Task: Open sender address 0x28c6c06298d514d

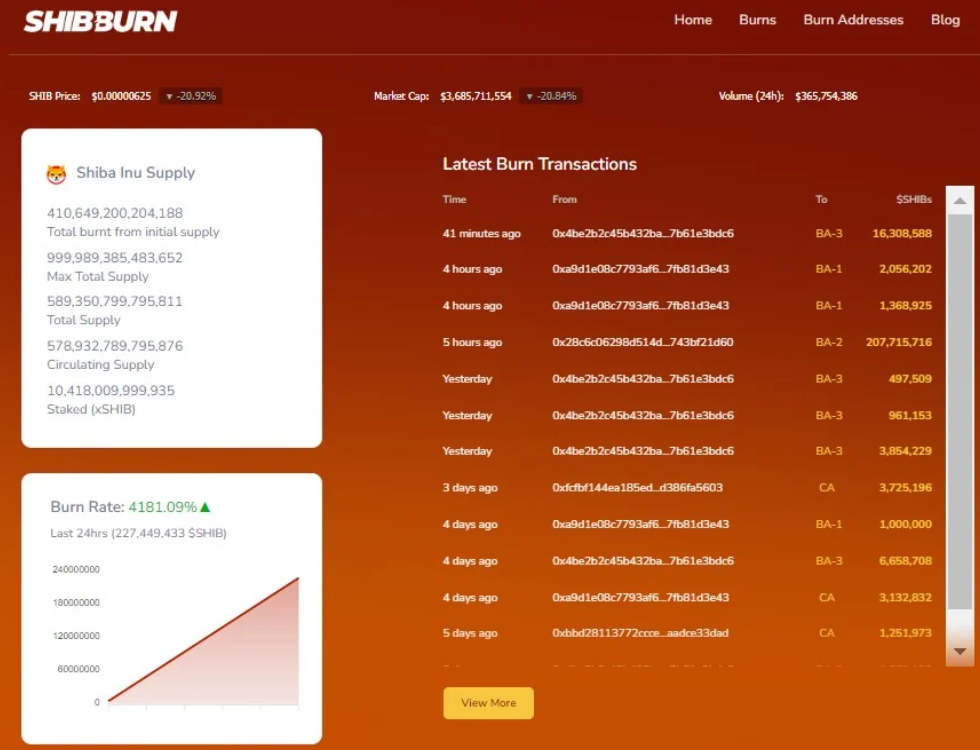Action: (x=642, y=343)
